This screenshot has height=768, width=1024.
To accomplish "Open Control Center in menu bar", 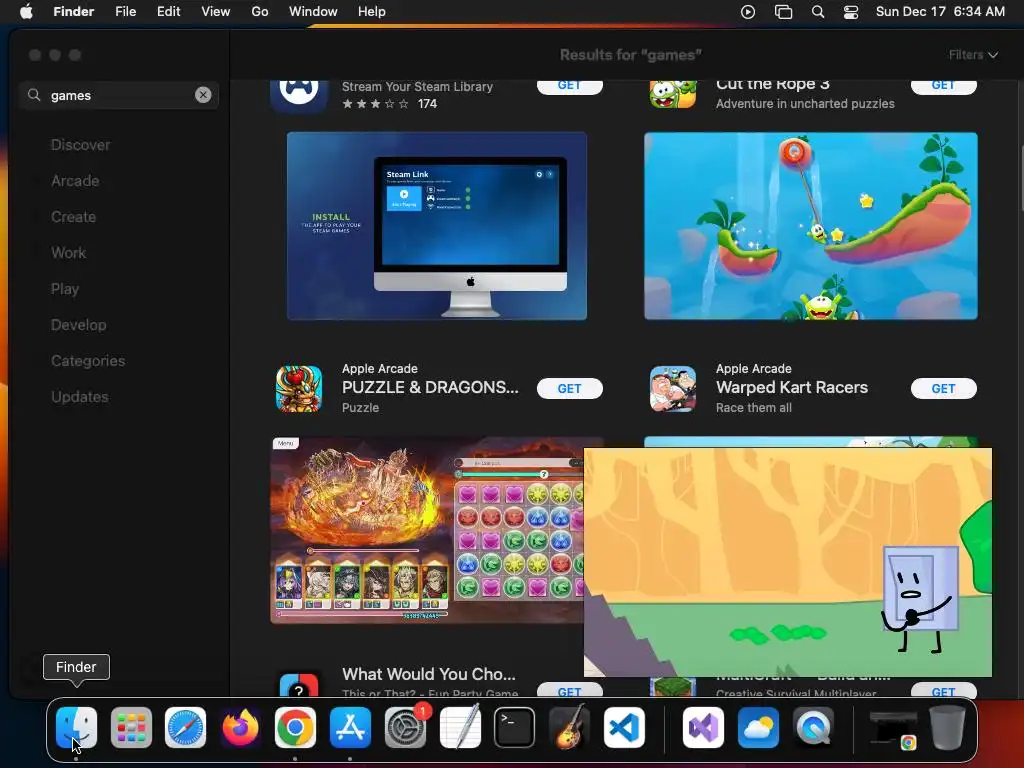I will click(851, 12).
